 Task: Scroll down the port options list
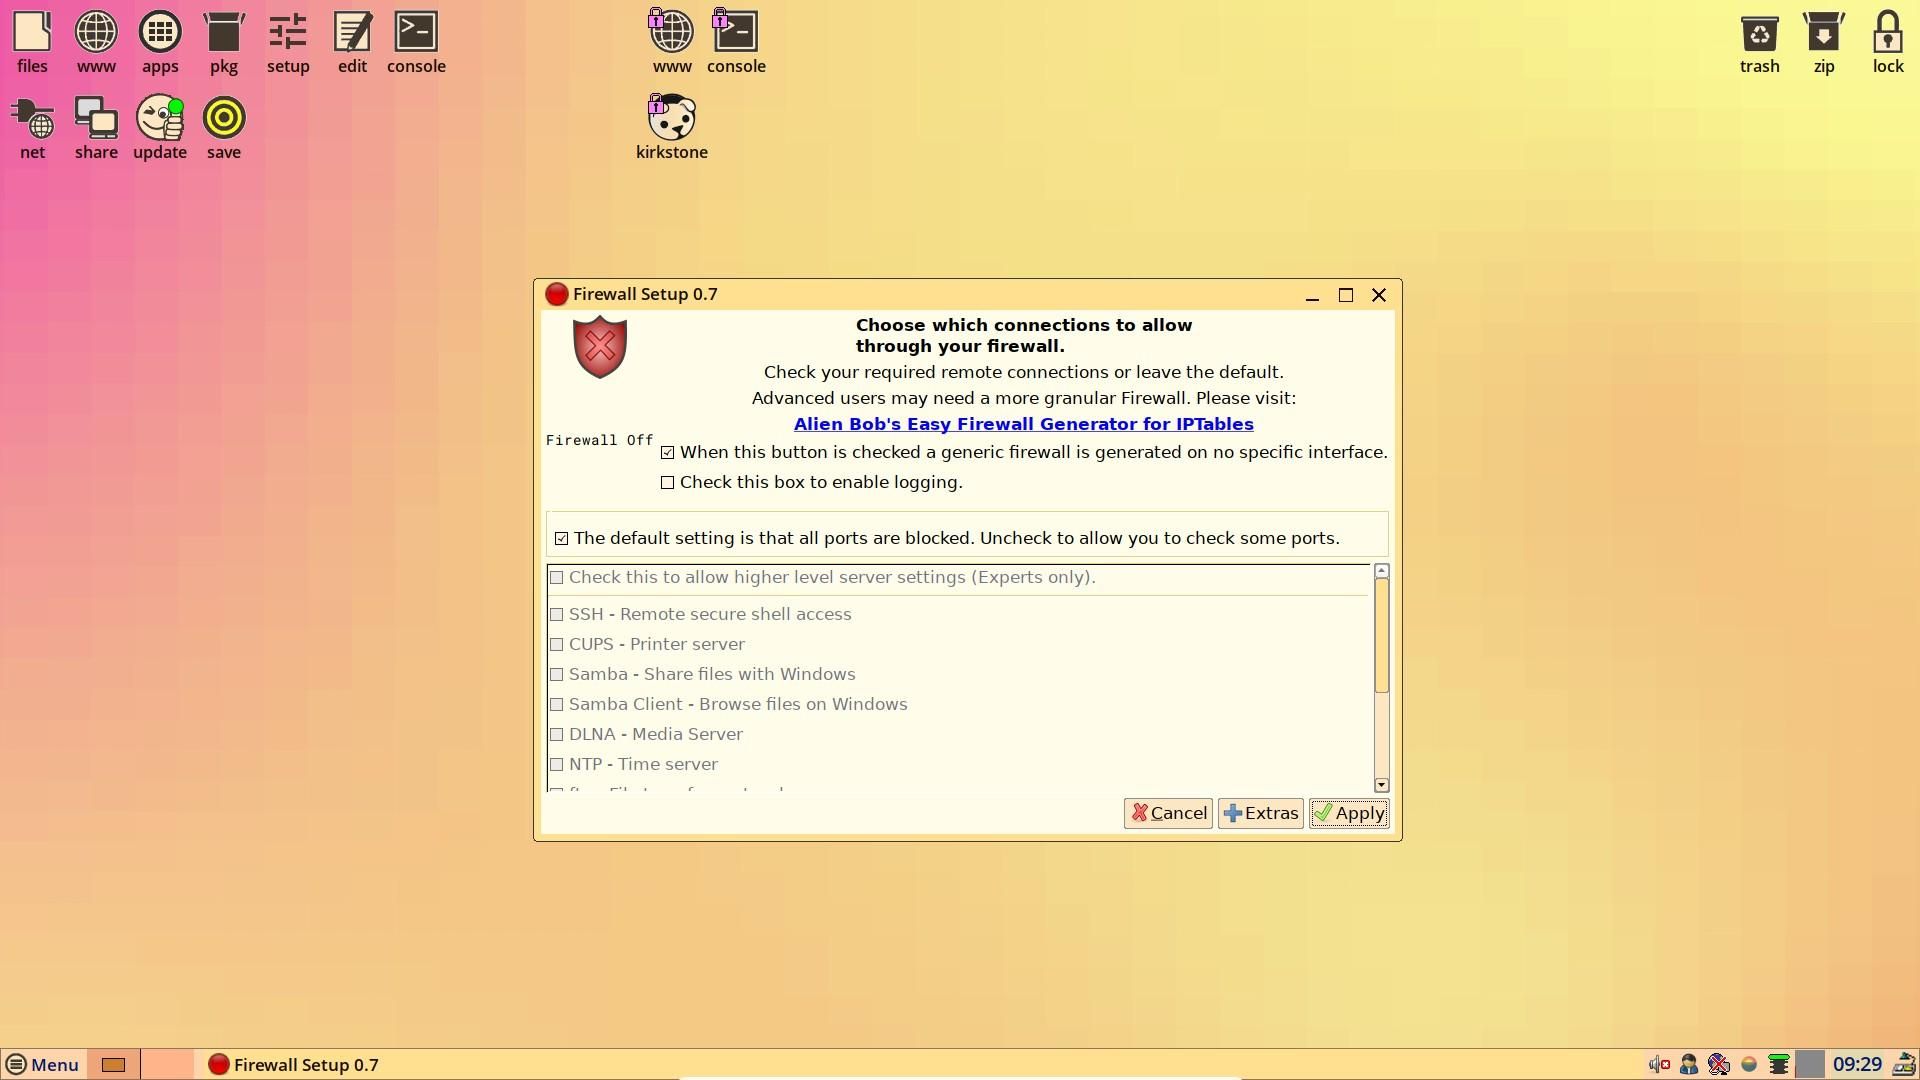coord(1381,785)
